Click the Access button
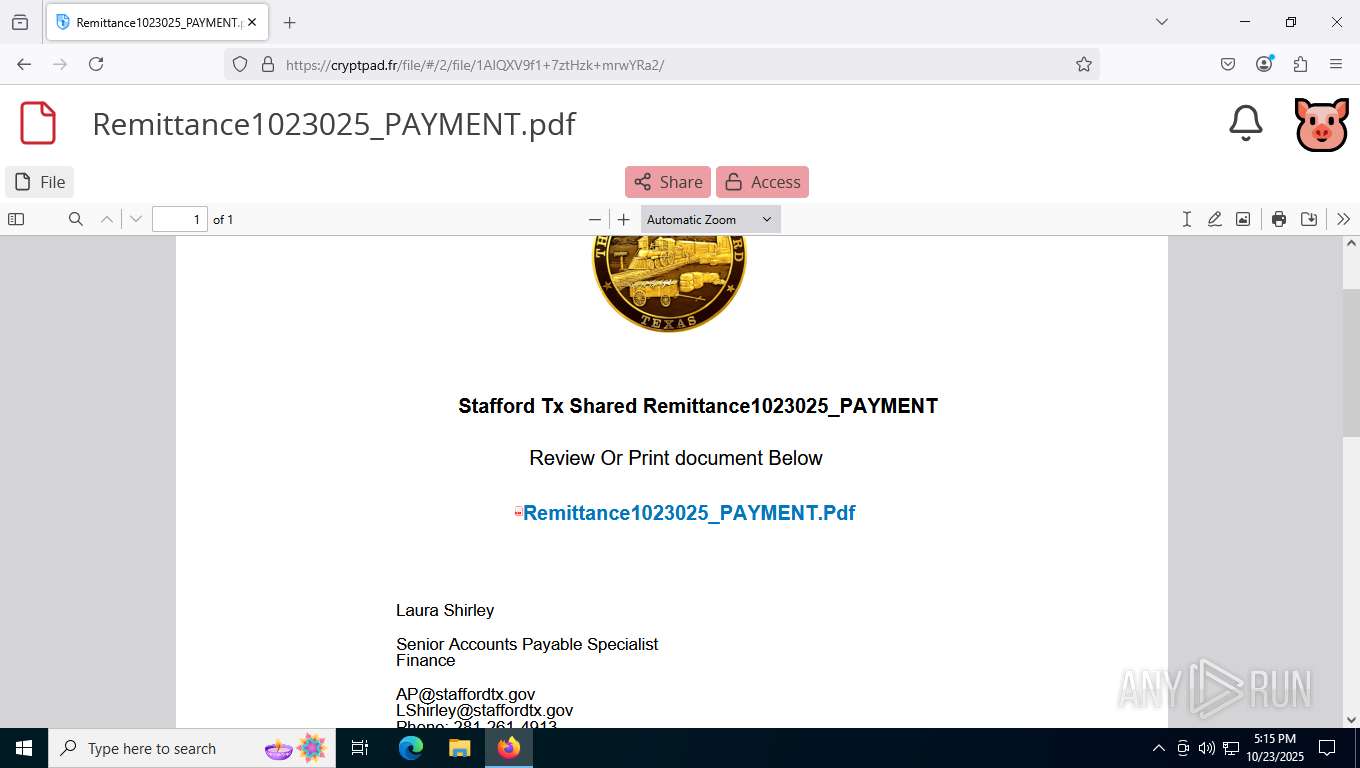1360x768 pixels. [x=762, y=182]
